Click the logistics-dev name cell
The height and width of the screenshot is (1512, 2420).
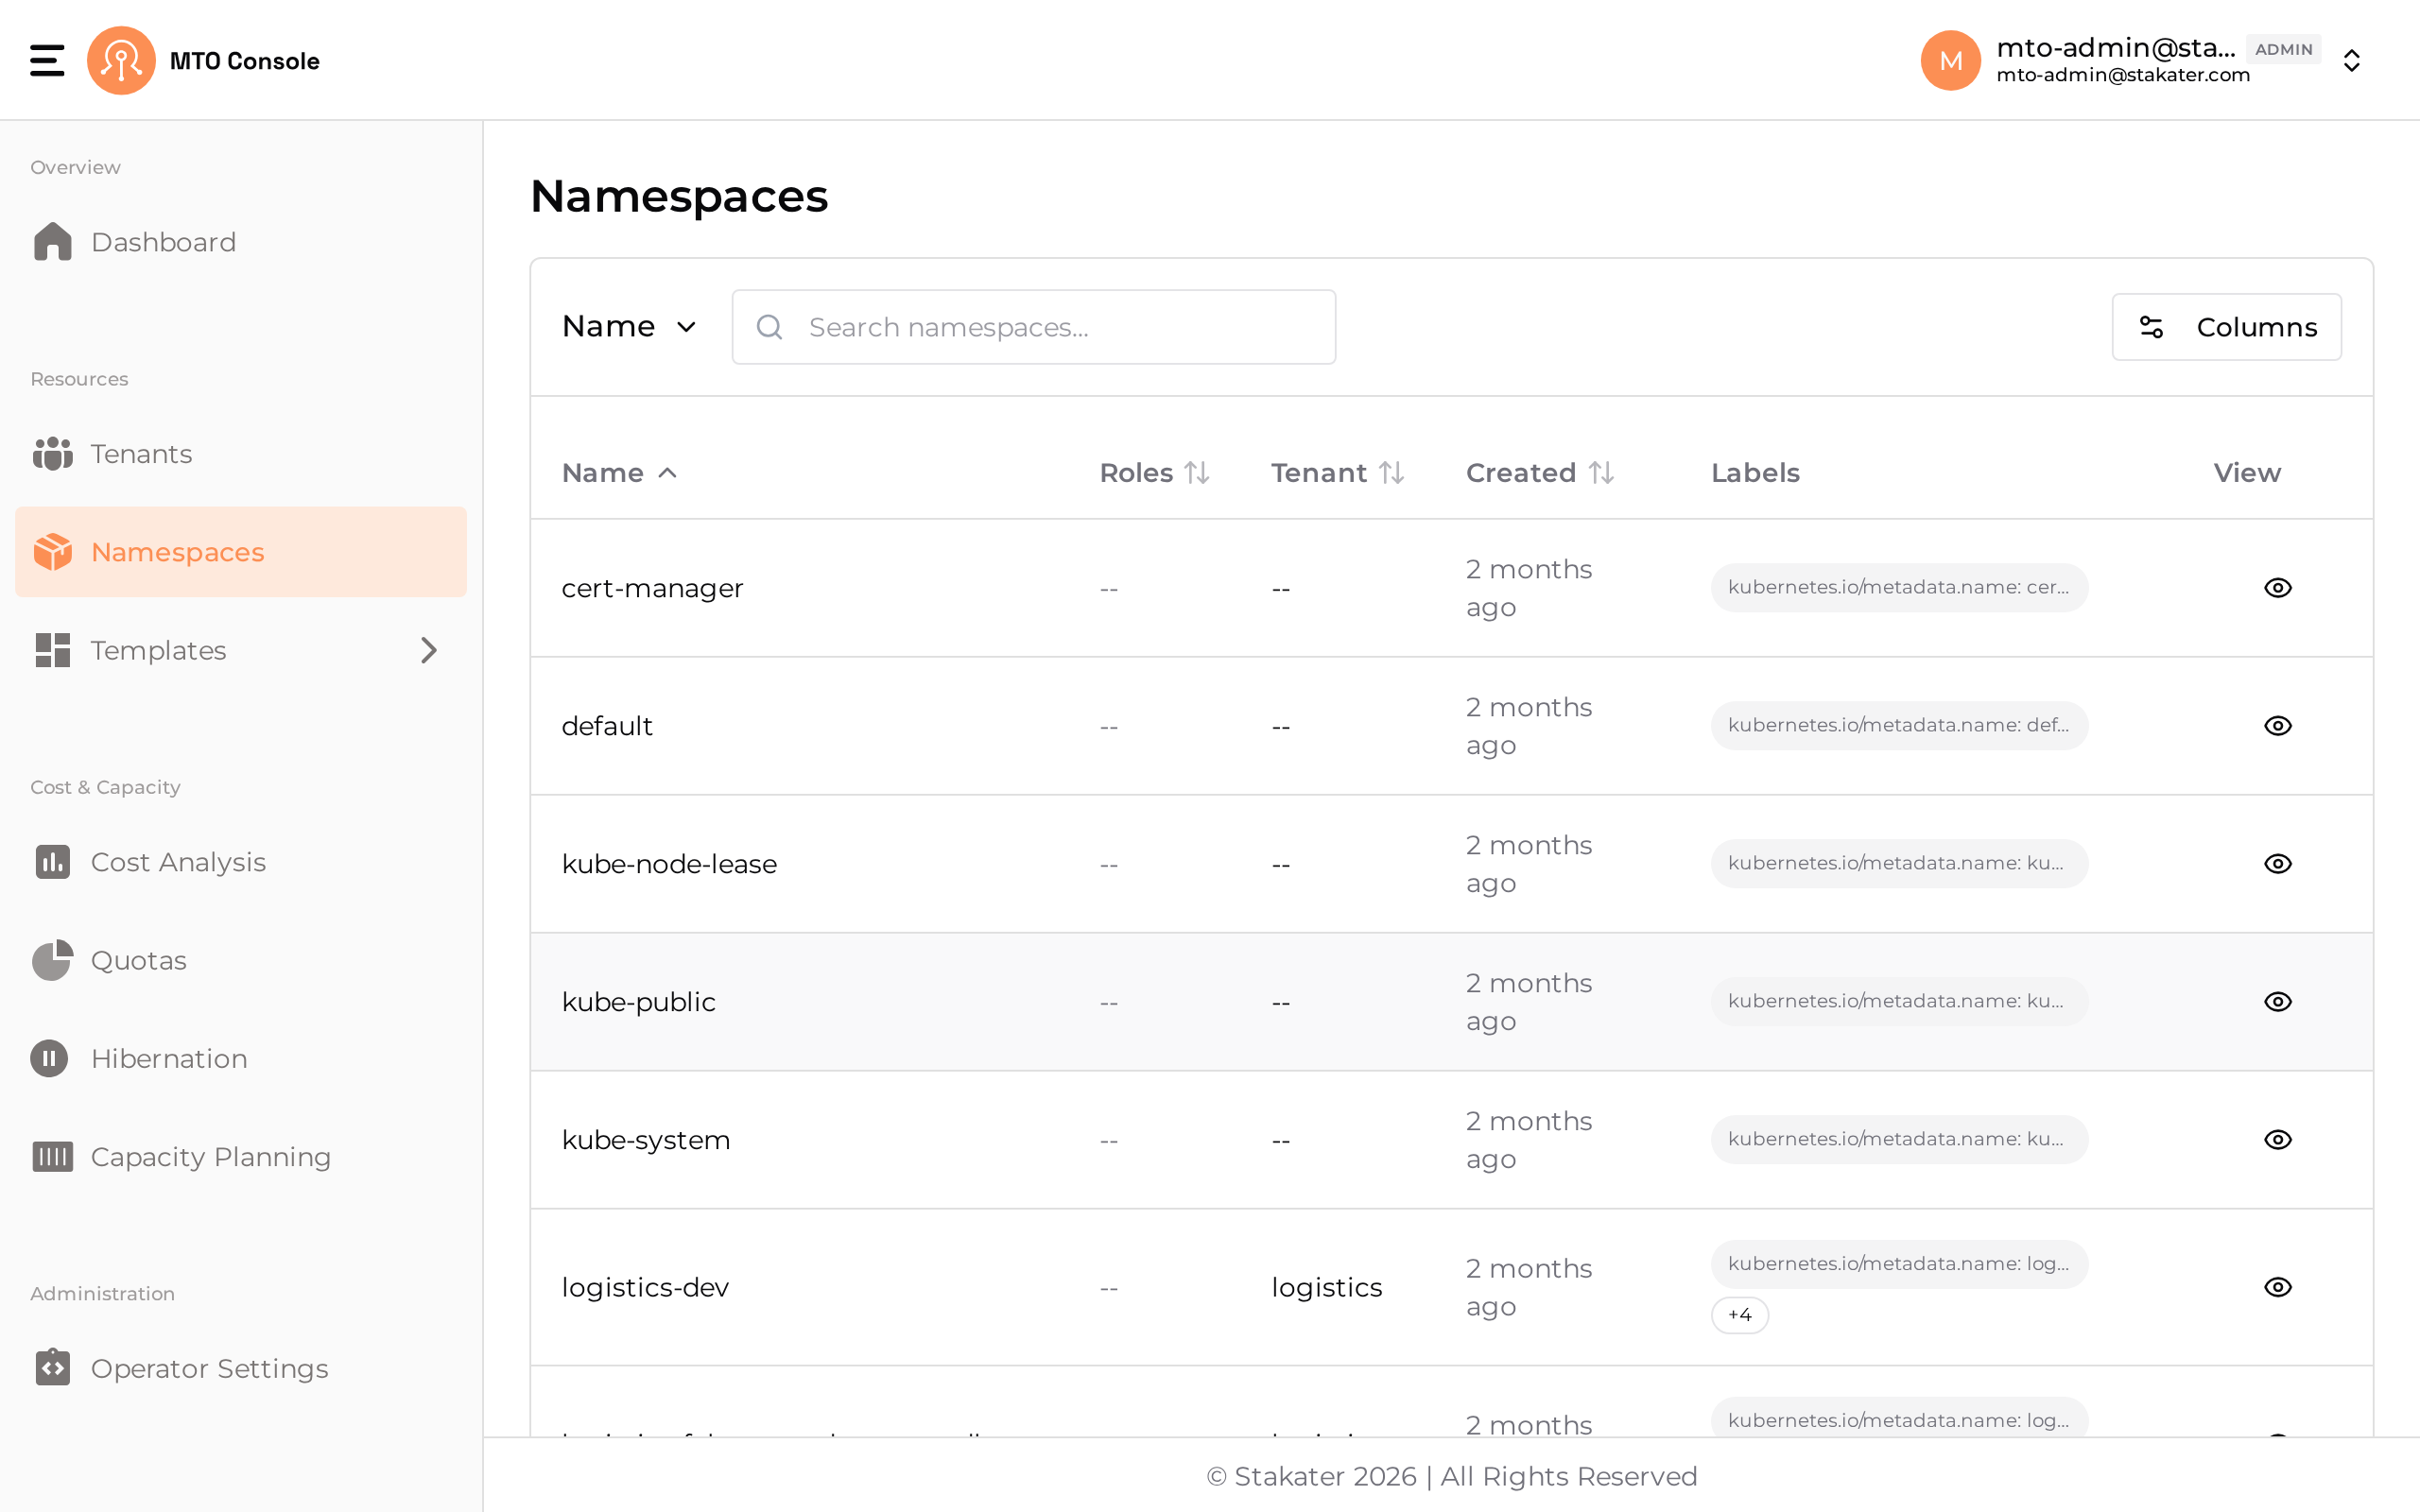pyautogui.click(x=645, y=1287)
